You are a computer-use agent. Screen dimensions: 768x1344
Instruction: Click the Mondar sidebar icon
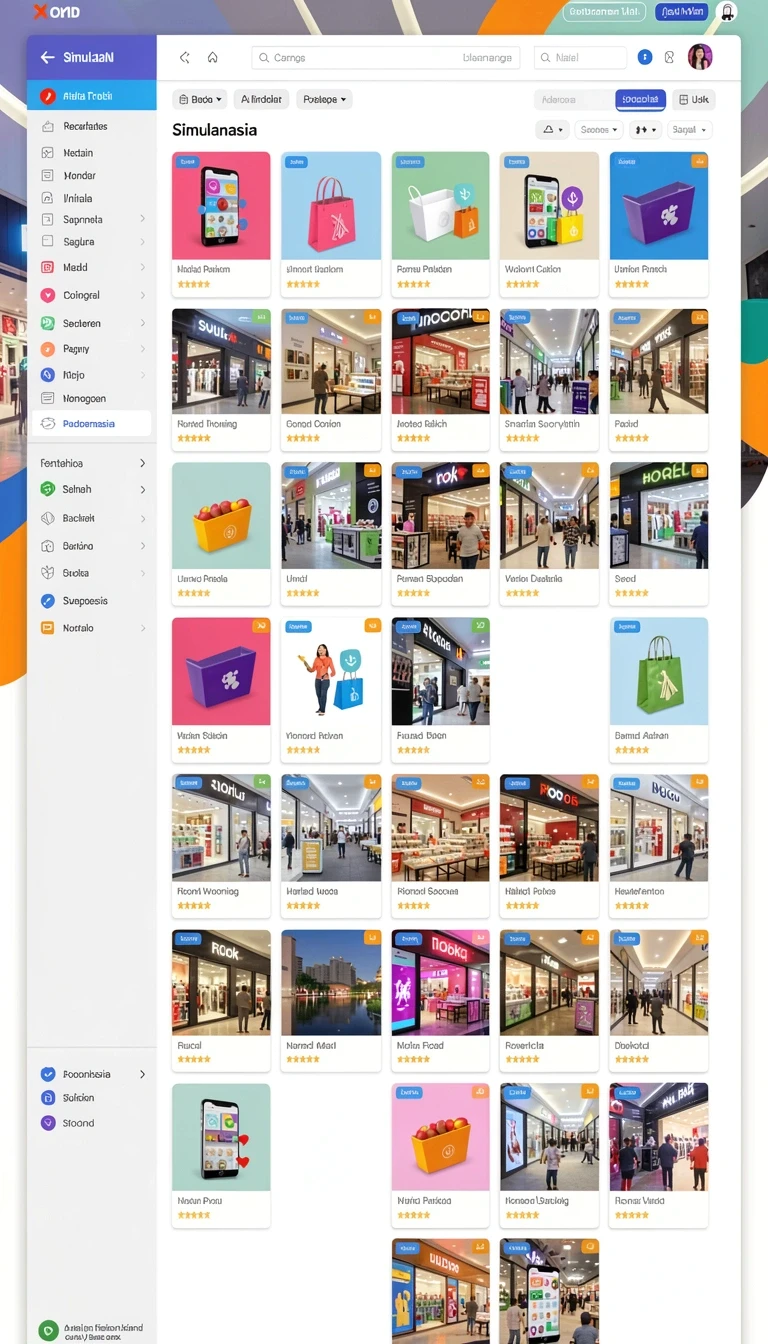point(47,175)
